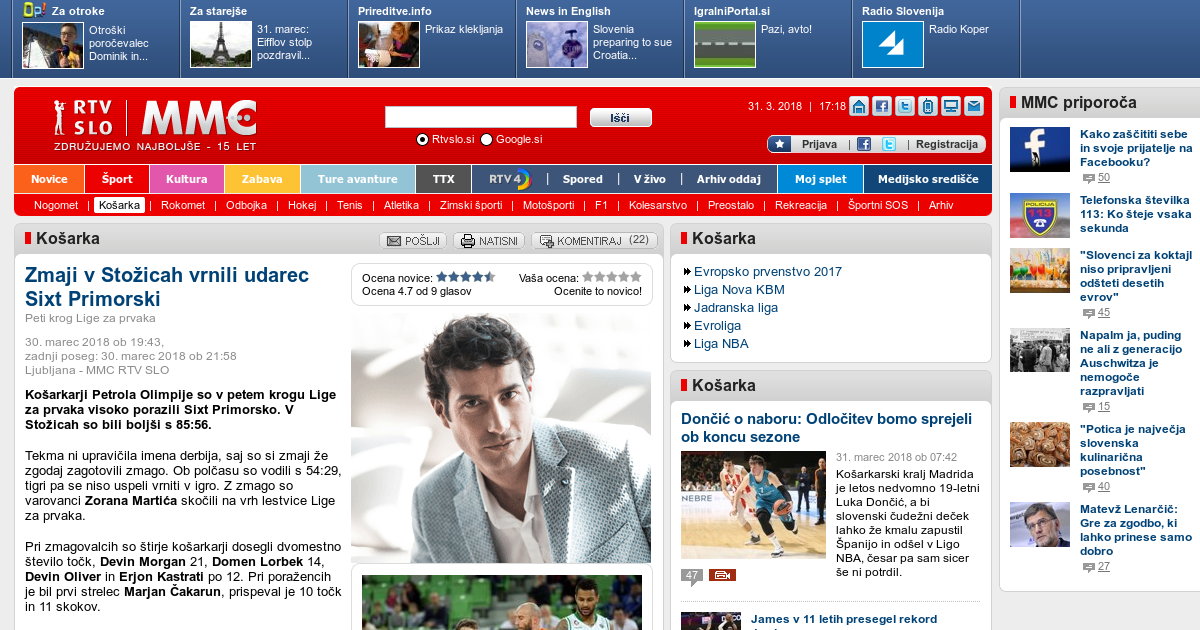Click the envelope mail icon in header

tap(973, 106)
